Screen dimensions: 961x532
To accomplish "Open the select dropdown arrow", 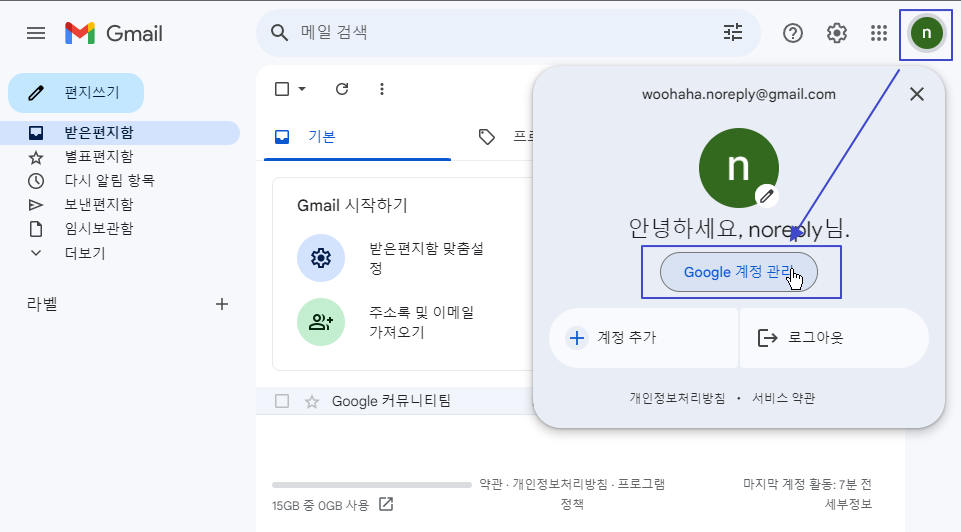I will (302, 89).
